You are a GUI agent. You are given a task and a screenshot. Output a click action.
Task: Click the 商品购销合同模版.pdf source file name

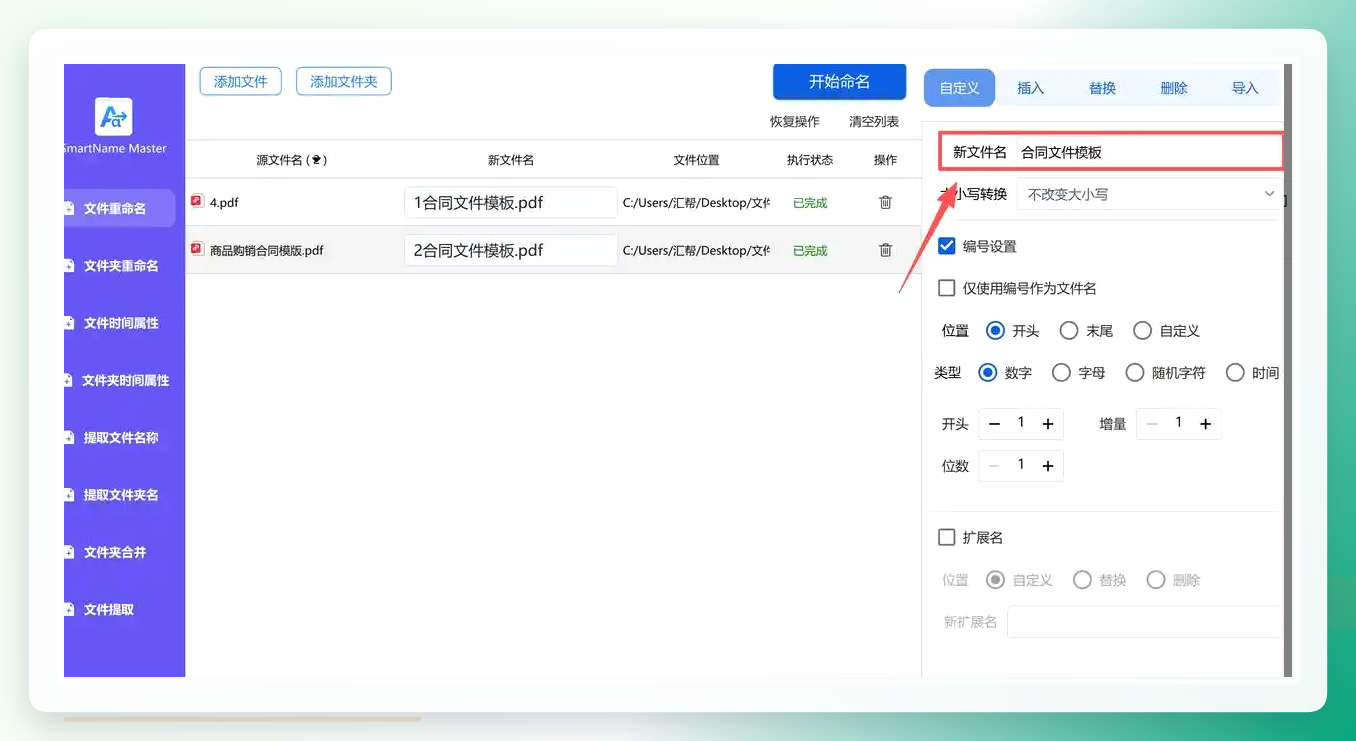click(267, 251)
